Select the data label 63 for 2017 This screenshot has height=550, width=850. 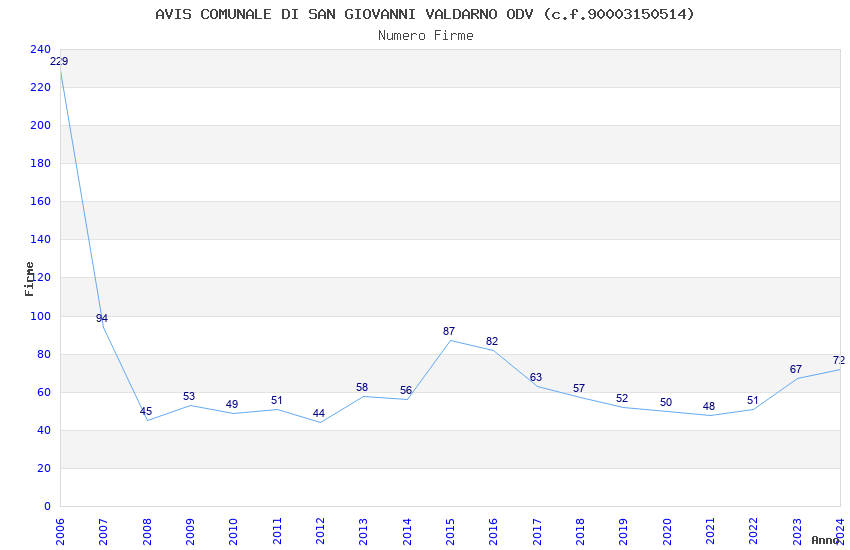point(536,377)
